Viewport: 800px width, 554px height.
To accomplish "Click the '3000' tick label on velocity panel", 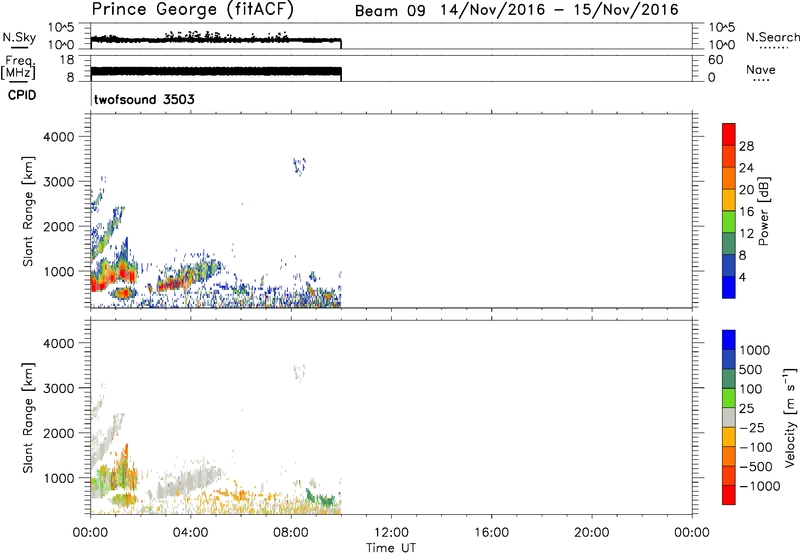I will [x=58, y=388].
